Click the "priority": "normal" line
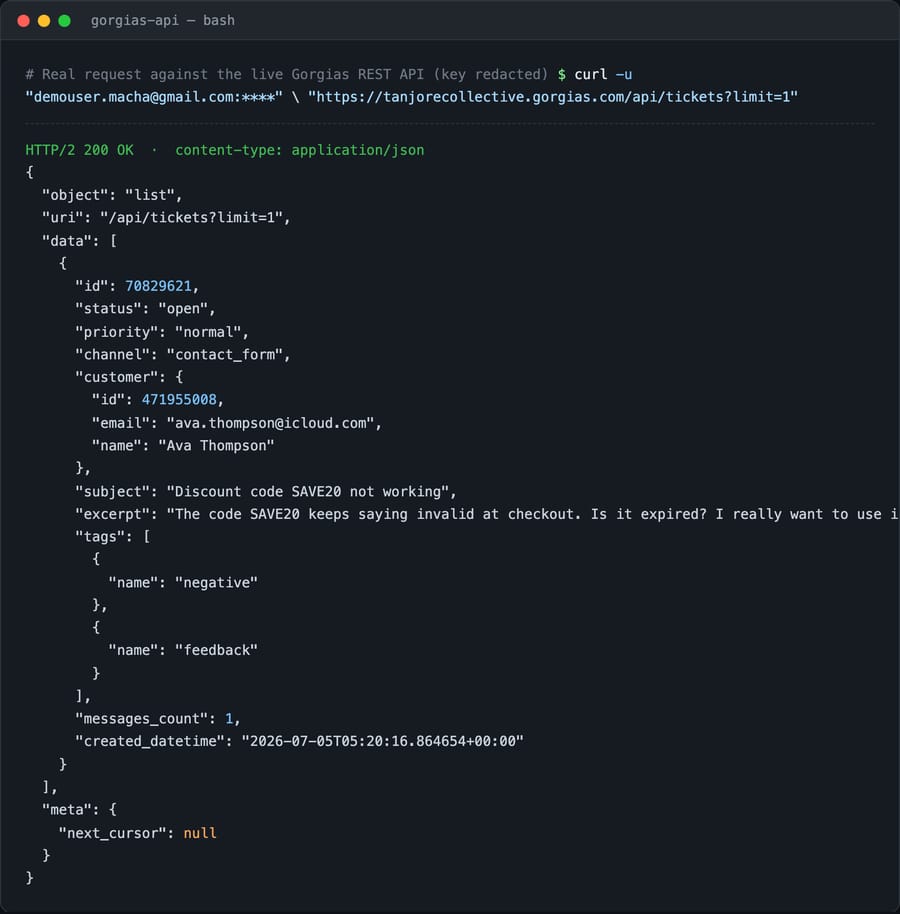This screenshot has width=900, height=914. (162, 332)
